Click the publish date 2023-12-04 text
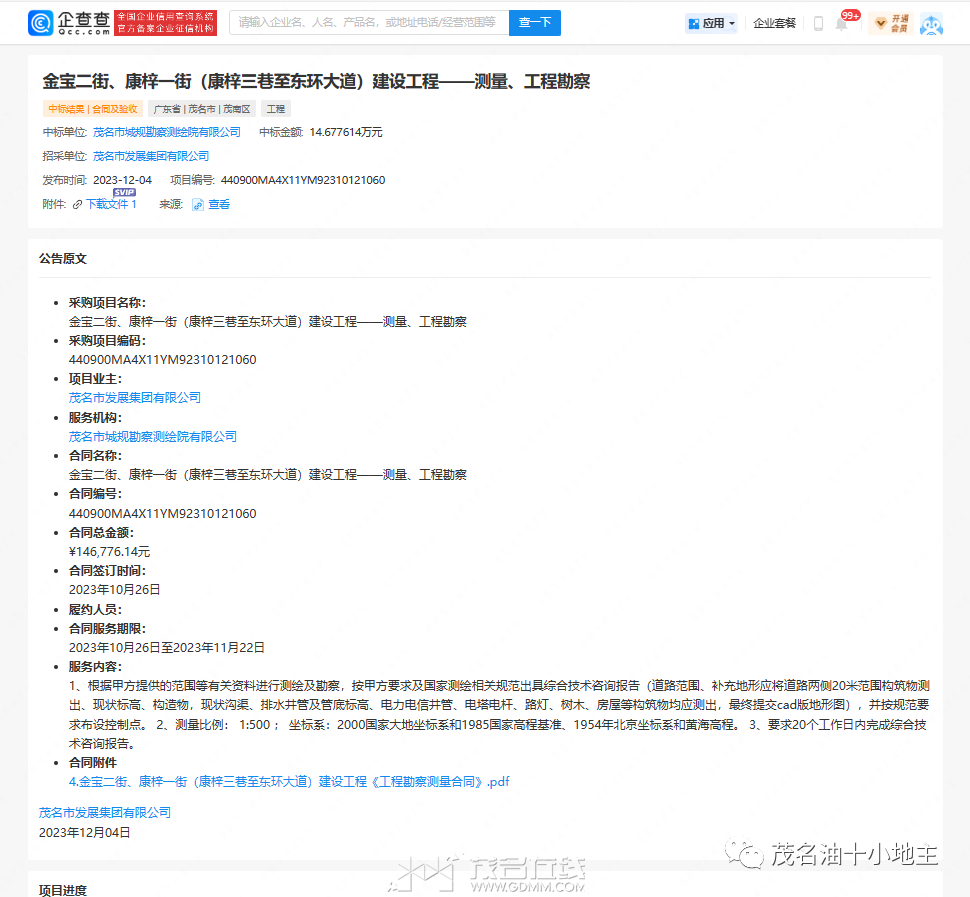Viewport: 970px width, 897px height. point(122,180)
